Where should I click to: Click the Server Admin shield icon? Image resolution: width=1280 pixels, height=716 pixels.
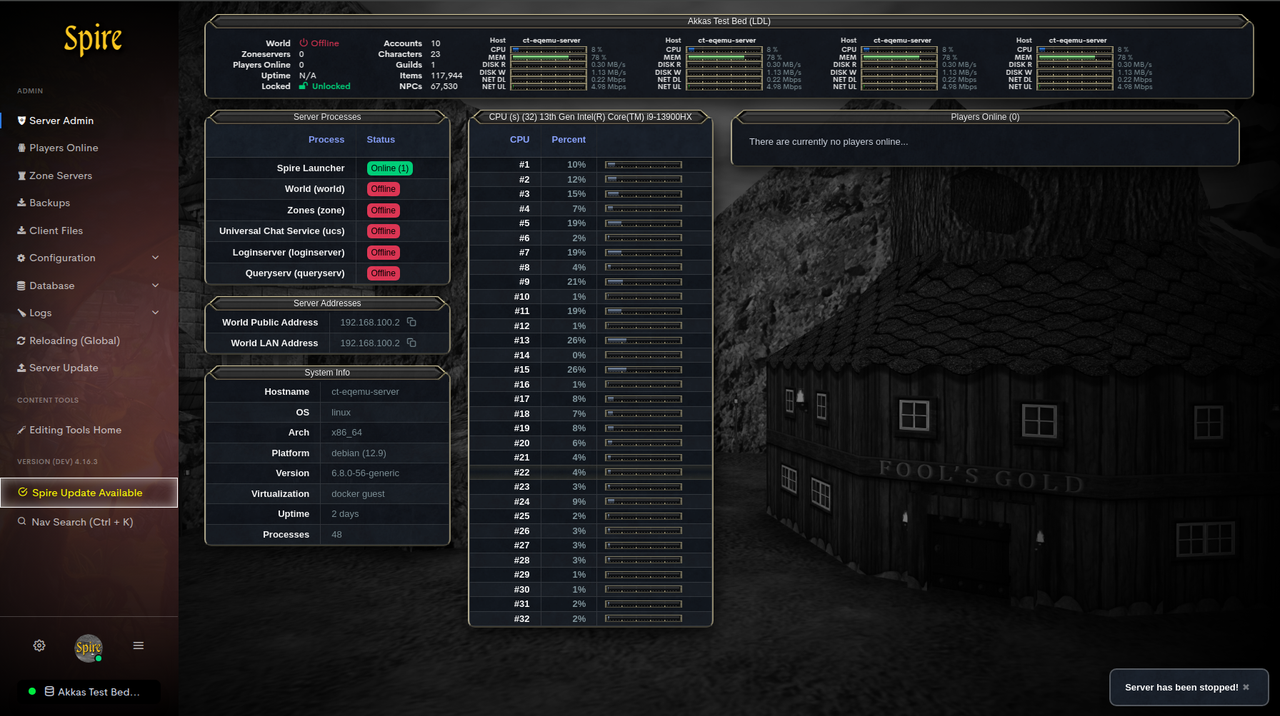click(x=21, y=120)
